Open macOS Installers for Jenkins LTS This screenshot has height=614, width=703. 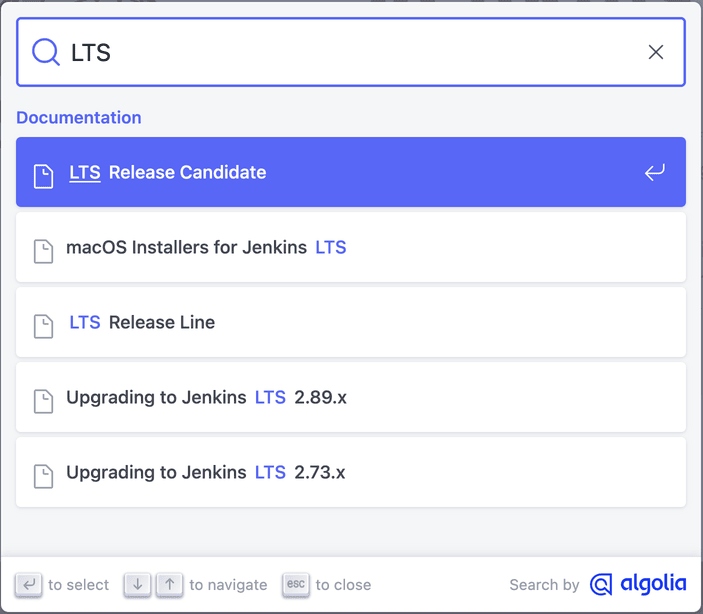tap(350, 247)
